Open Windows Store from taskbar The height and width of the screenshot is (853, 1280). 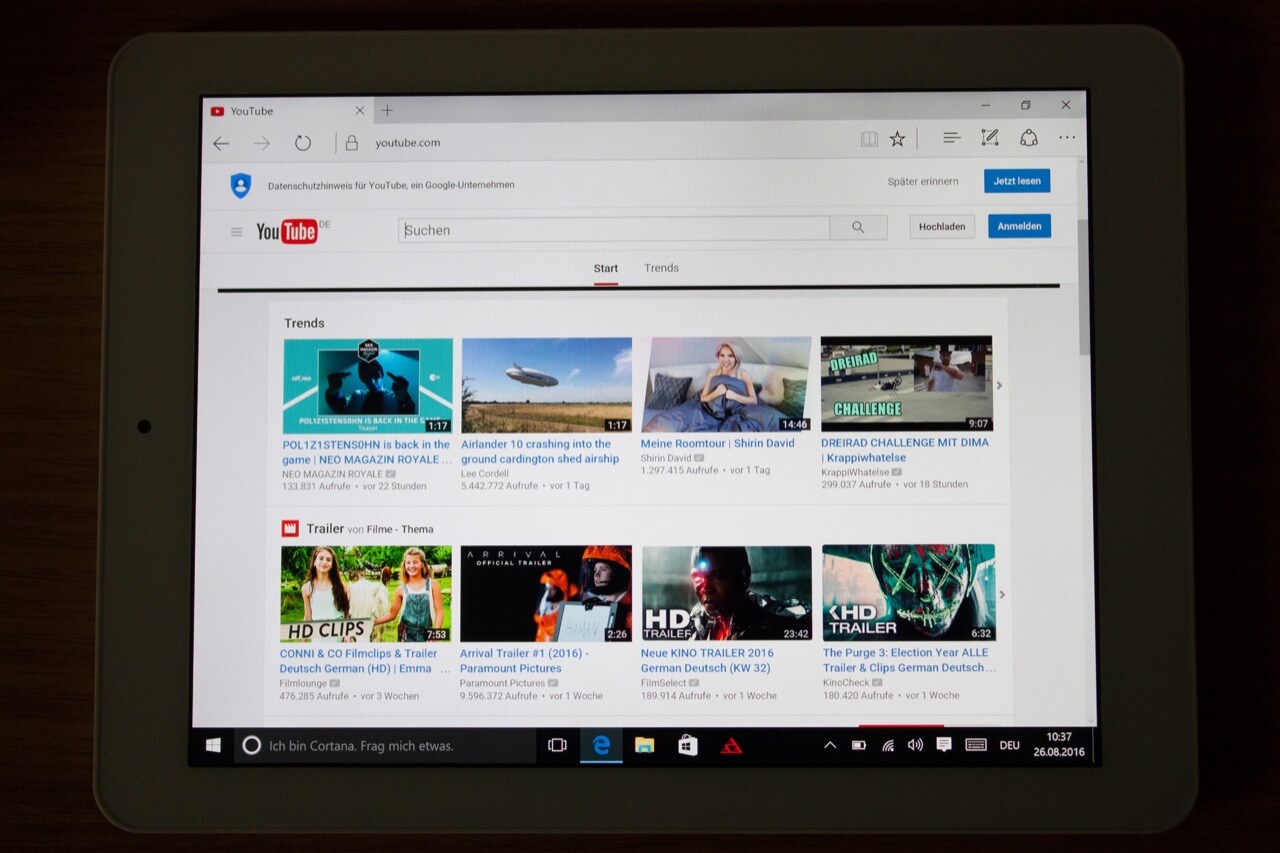(687, 745)
